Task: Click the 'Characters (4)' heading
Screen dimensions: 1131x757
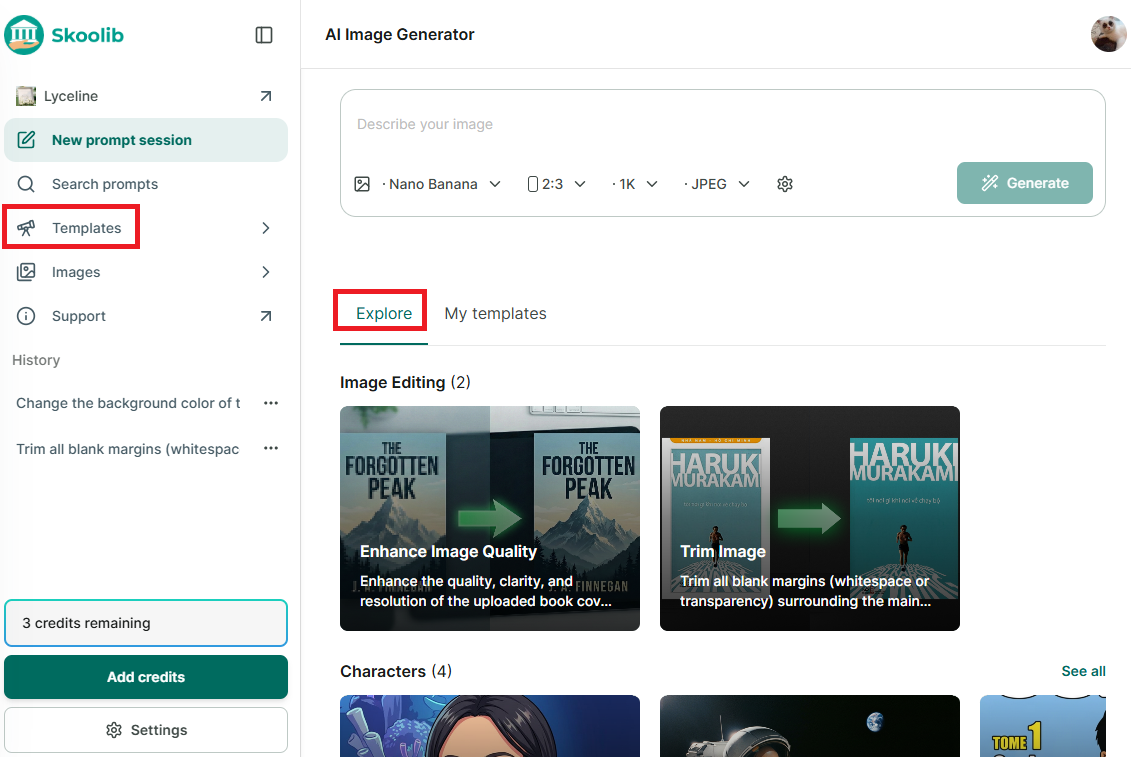Action: click(396, 671)
